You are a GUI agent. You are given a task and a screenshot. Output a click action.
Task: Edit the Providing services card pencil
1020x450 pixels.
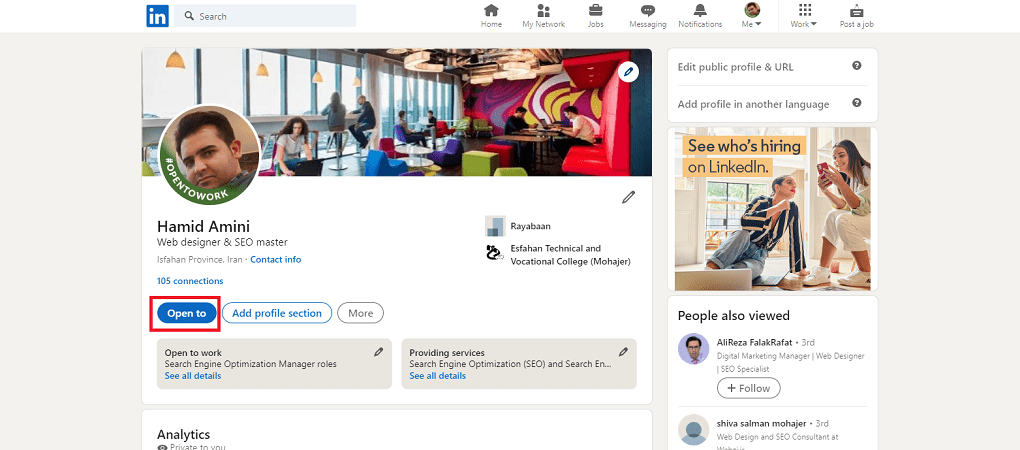623,352
